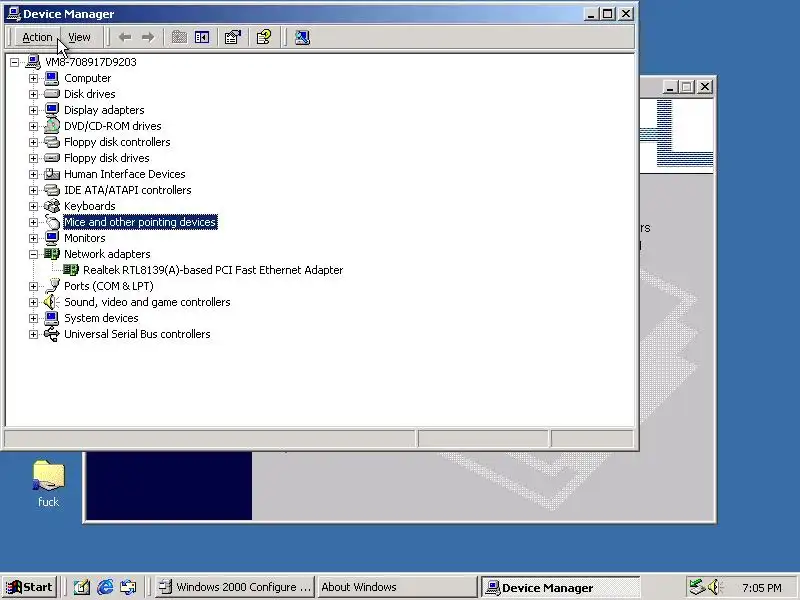Click the 7:05 PM clock
Image resolution: width=800 pixels, height=600 pixels.
(762, 588)
